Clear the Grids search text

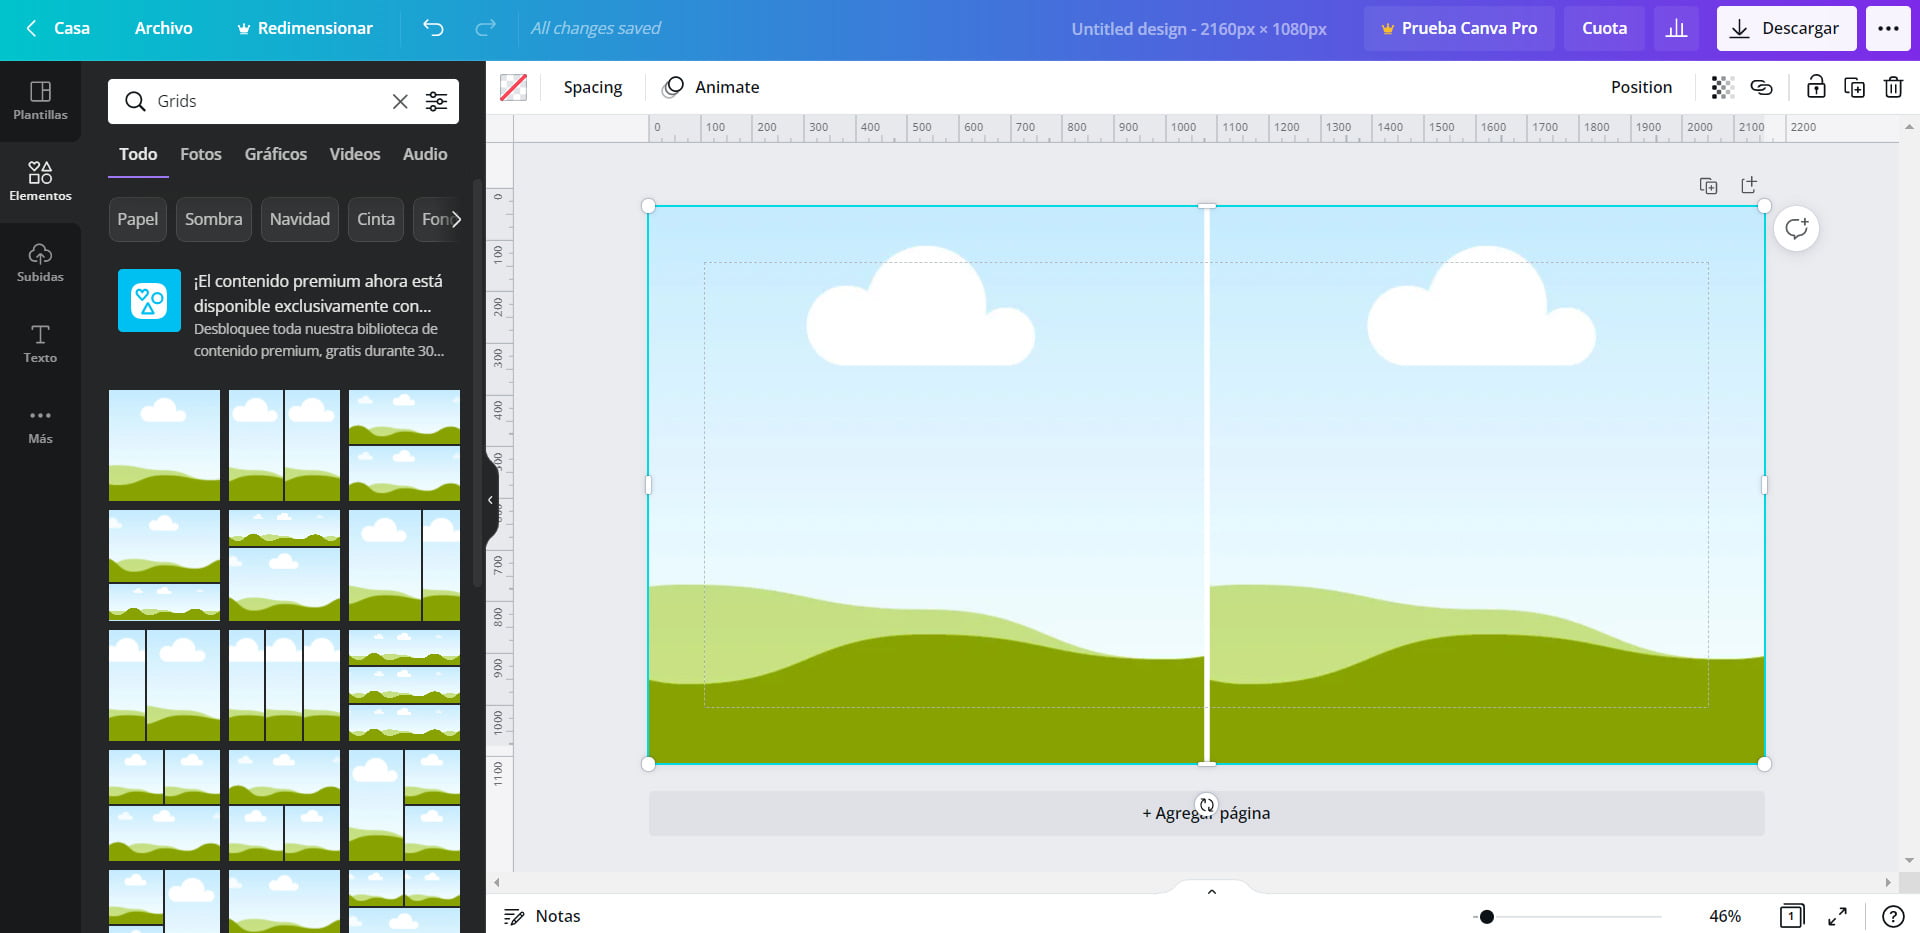[400, 101]
